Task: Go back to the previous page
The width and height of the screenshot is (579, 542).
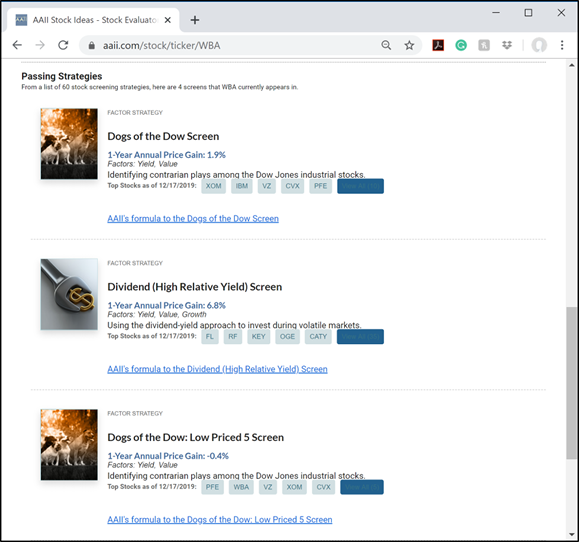Action: pos(17,45)
